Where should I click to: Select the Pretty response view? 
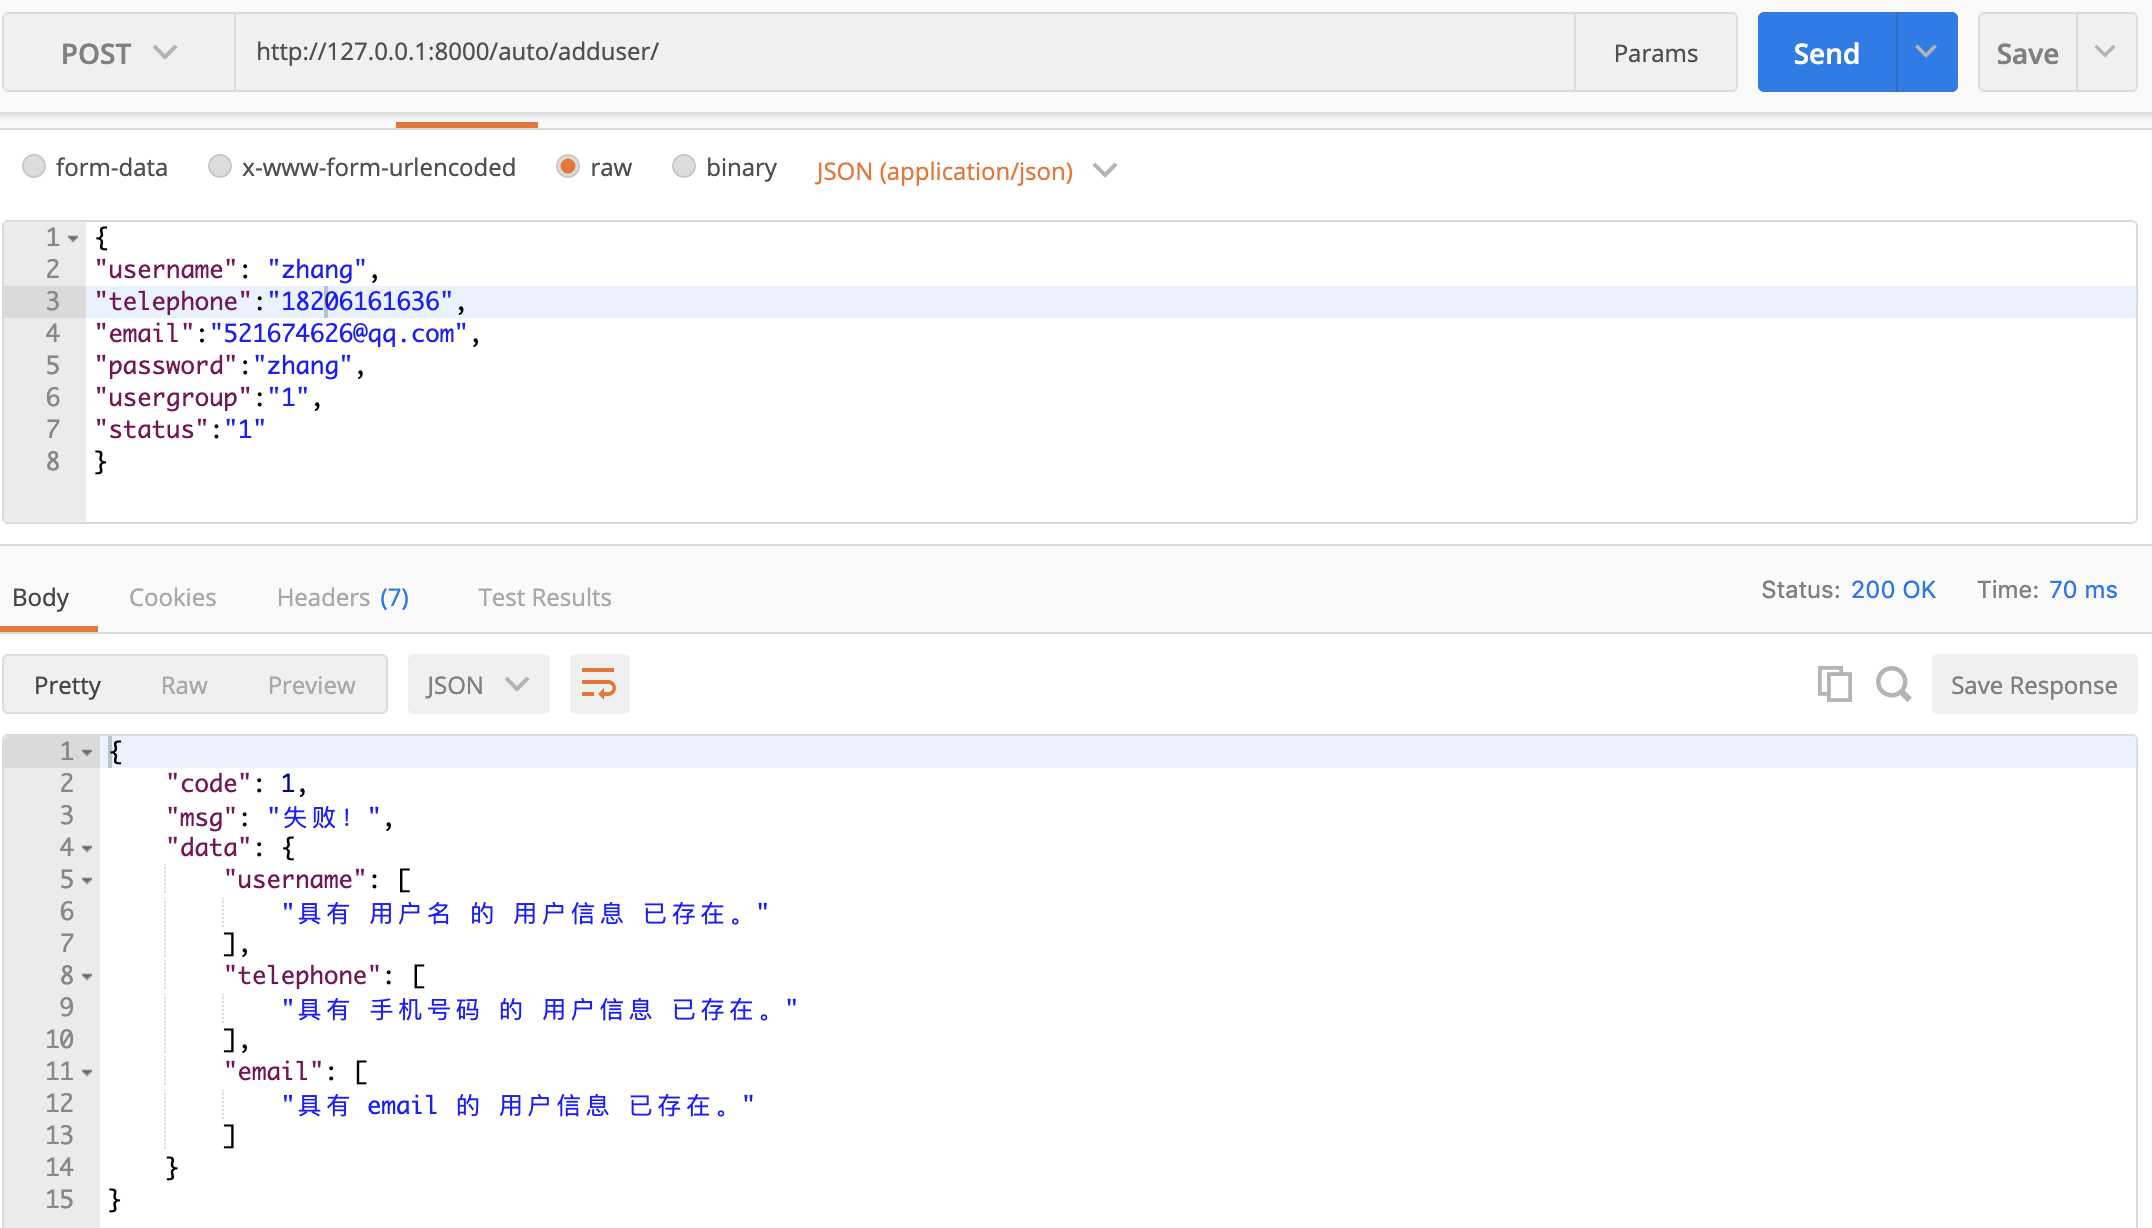pos(67,685)
